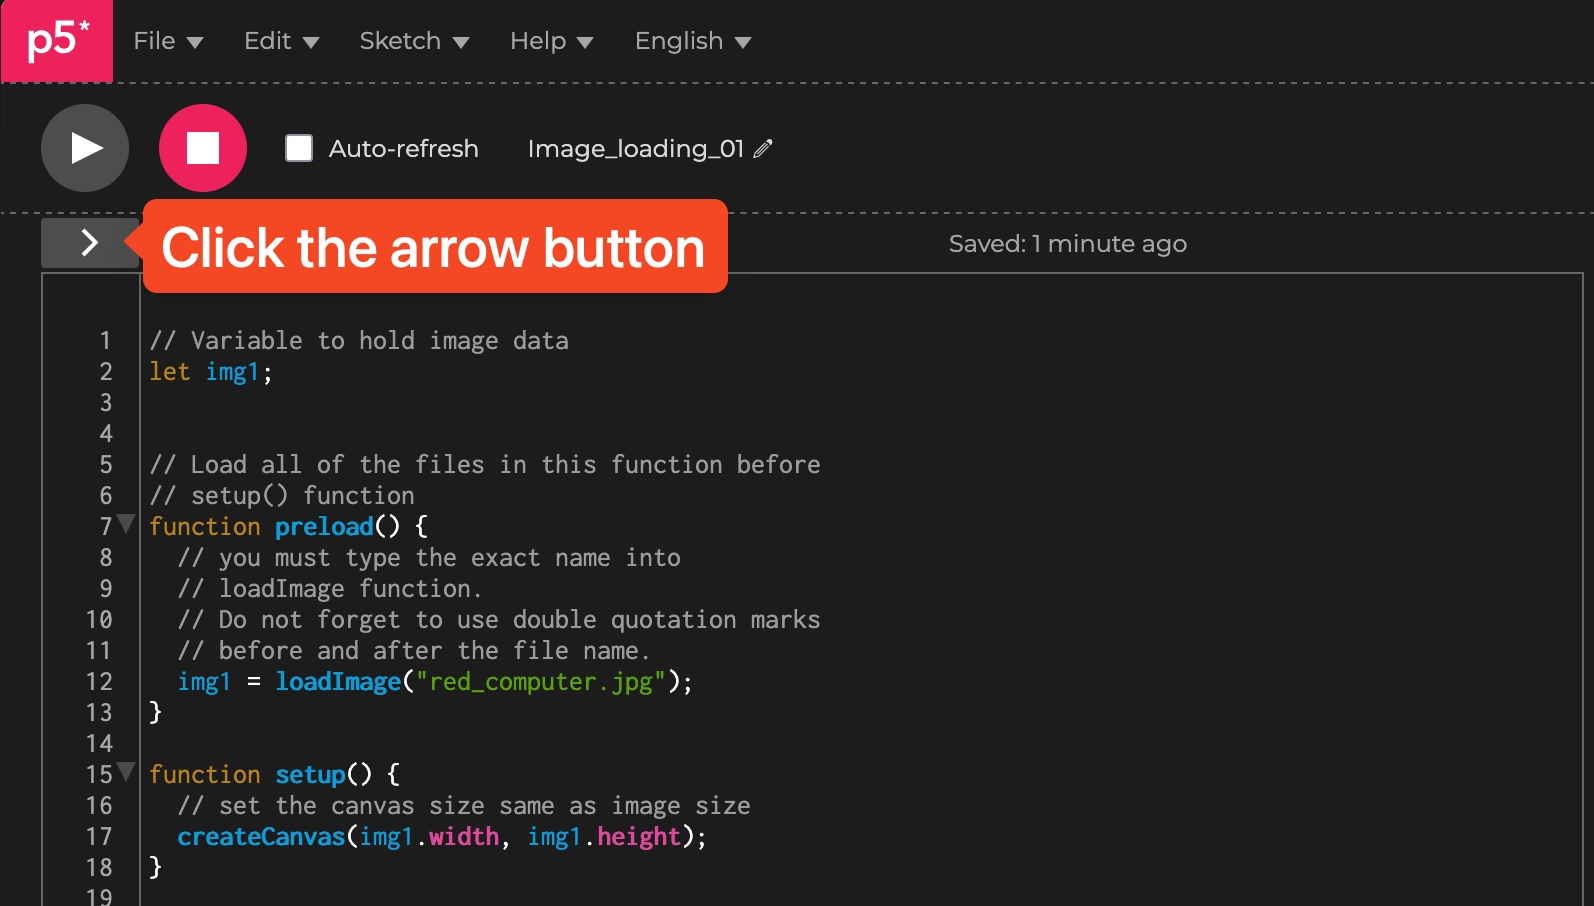Screen dimensions: 1594x906
Task: Collapse the setup function fold arrow
Action: (x=126, y=771)
